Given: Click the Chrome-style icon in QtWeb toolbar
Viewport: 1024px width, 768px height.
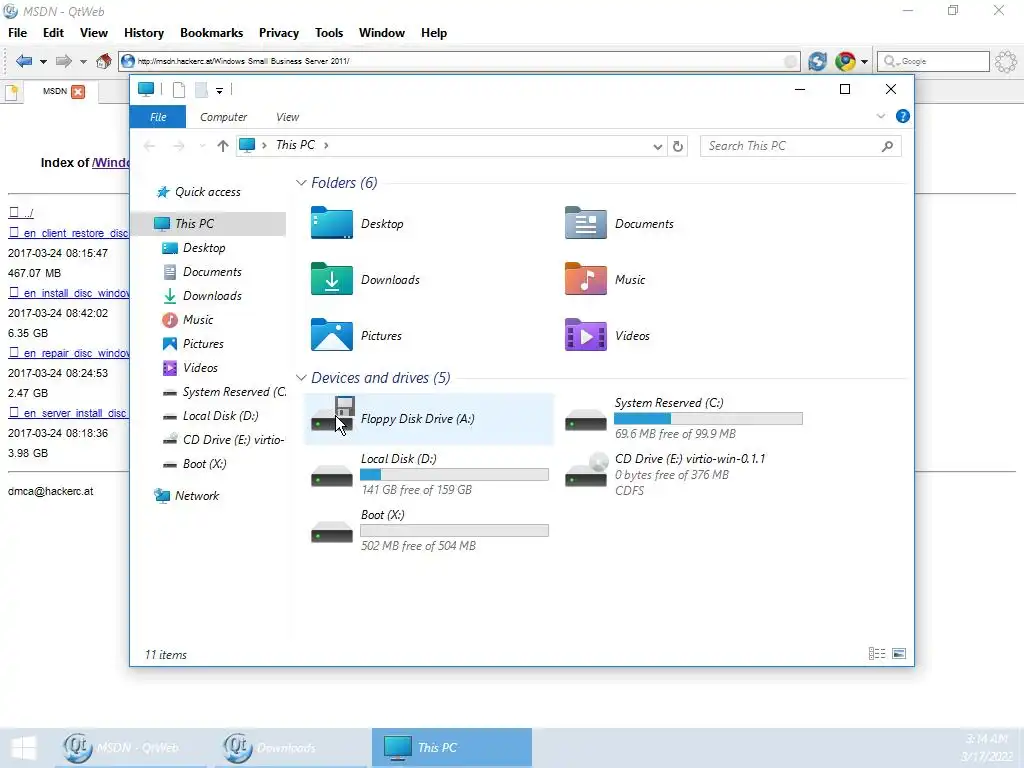Looking at the screenshot, I should coord(845,61).
